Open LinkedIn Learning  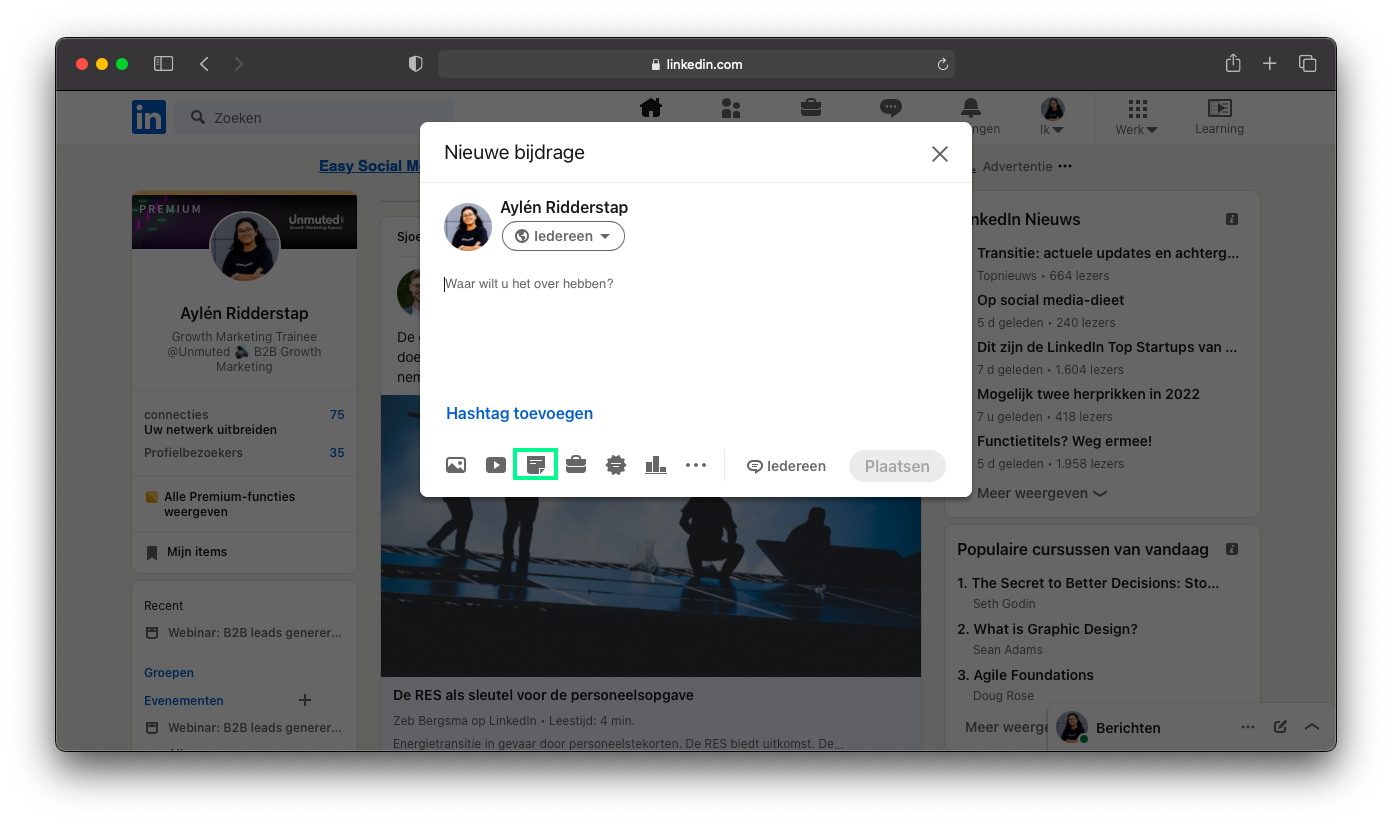(x=1219, y=117)
